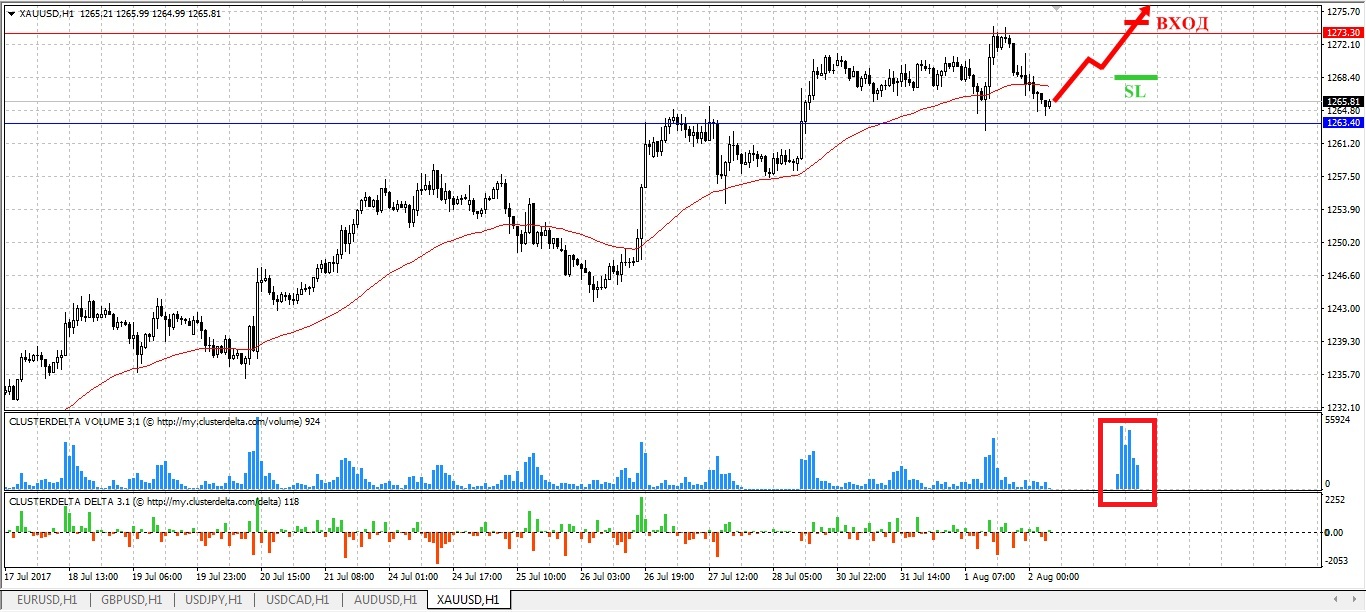
Task: Open the USDCAD,H1 chart tab
Action: click(297, 600)
